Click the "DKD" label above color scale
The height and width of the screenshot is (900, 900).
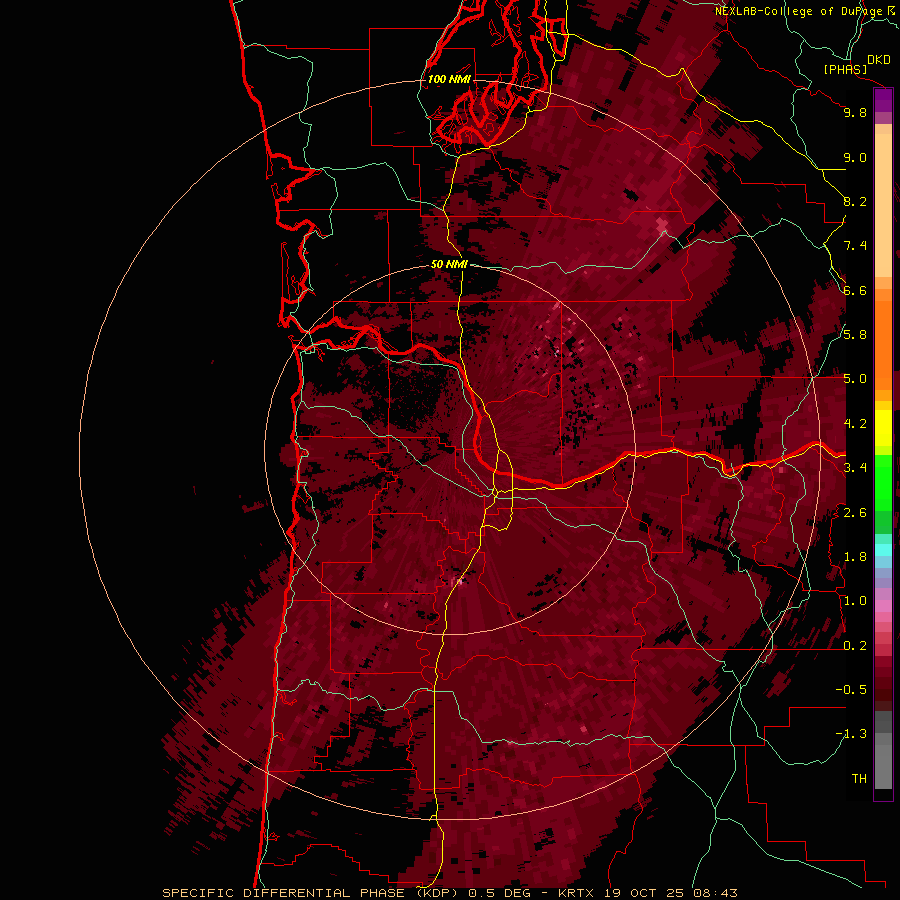coord(879,60)
